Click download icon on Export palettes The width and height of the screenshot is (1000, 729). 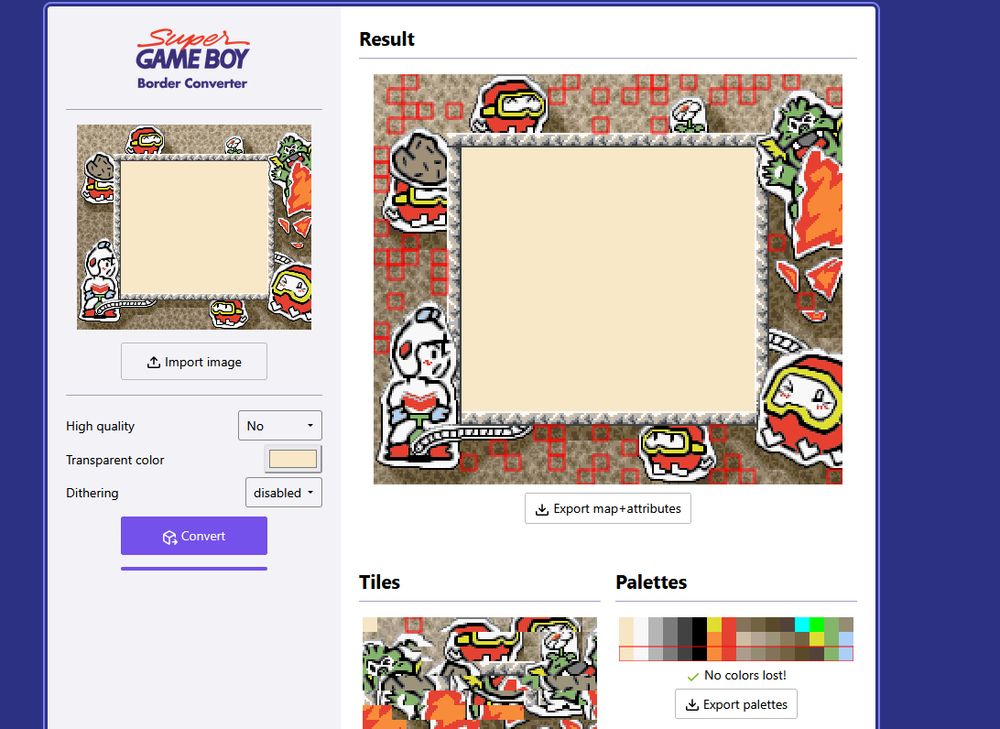[x=692, y=705]
